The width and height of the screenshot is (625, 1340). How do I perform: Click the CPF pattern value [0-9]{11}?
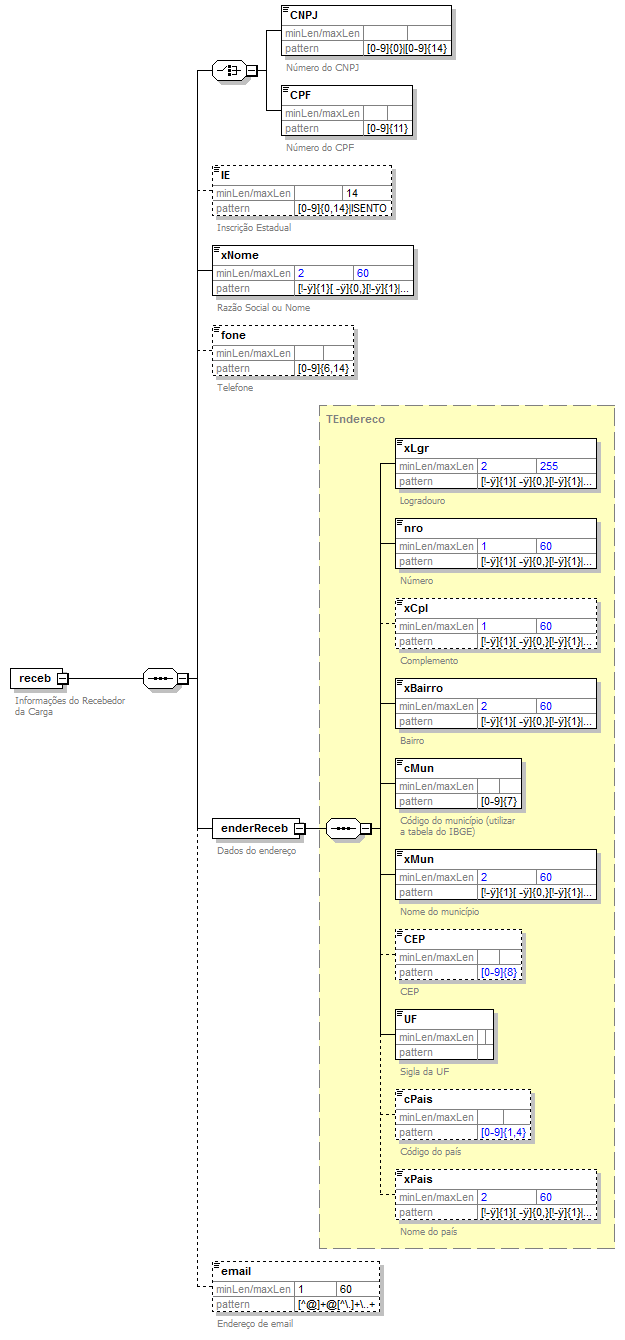tap(388, 128)
